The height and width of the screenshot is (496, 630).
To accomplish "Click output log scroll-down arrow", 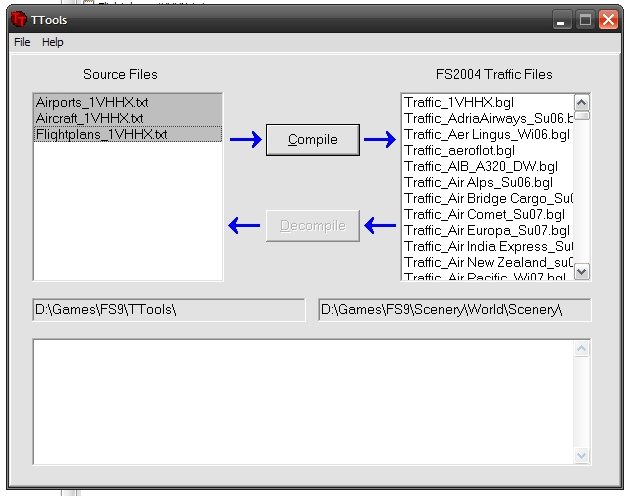I will click(x=581, y=455).
